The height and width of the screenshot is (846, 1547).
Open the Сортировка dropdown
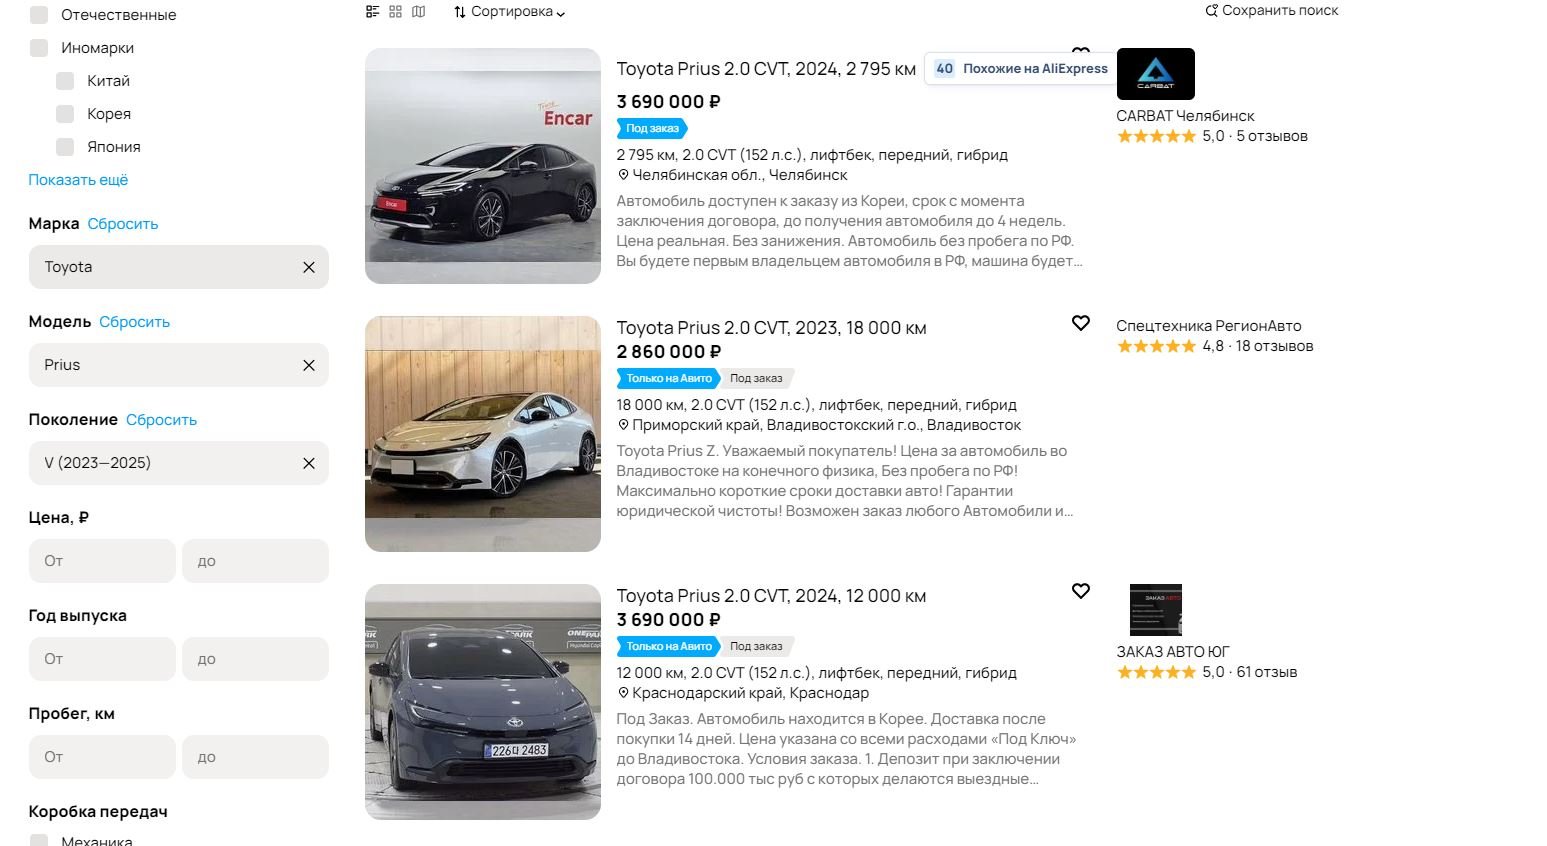pos(509,12)
